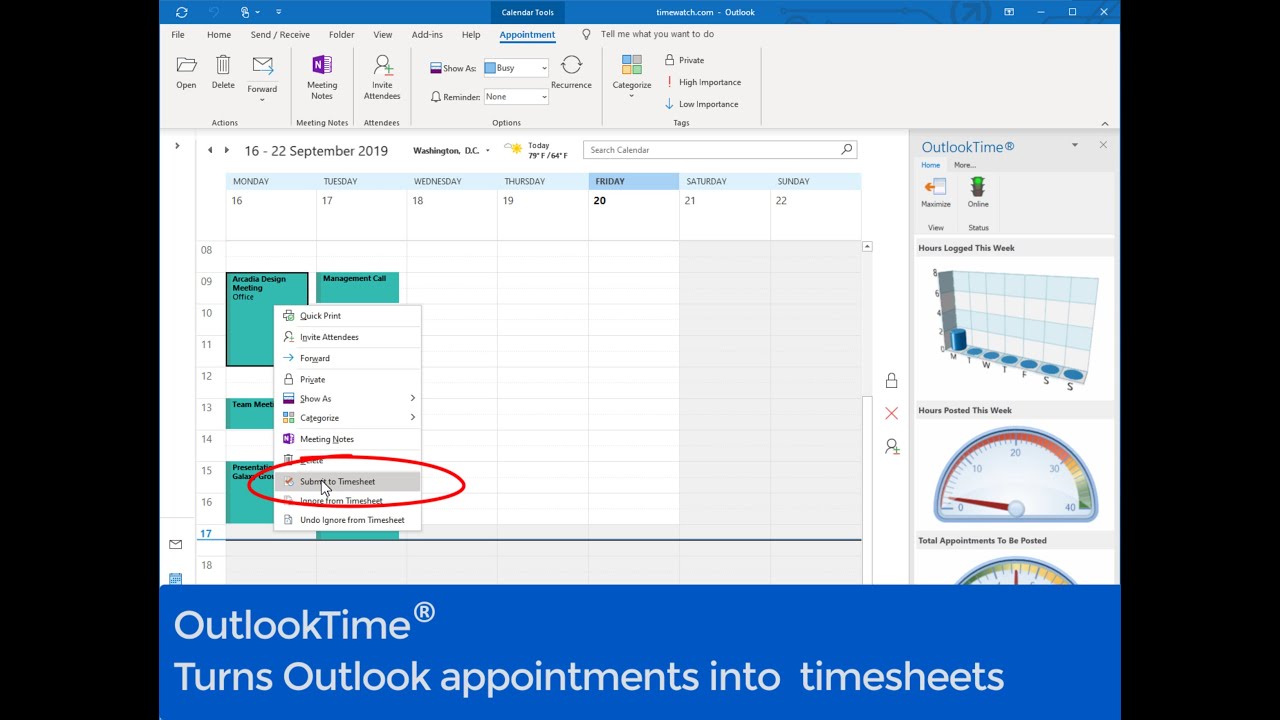Select Ignore from Timesheet
This screenshot has height=720, width=1280.
[348, 501]
